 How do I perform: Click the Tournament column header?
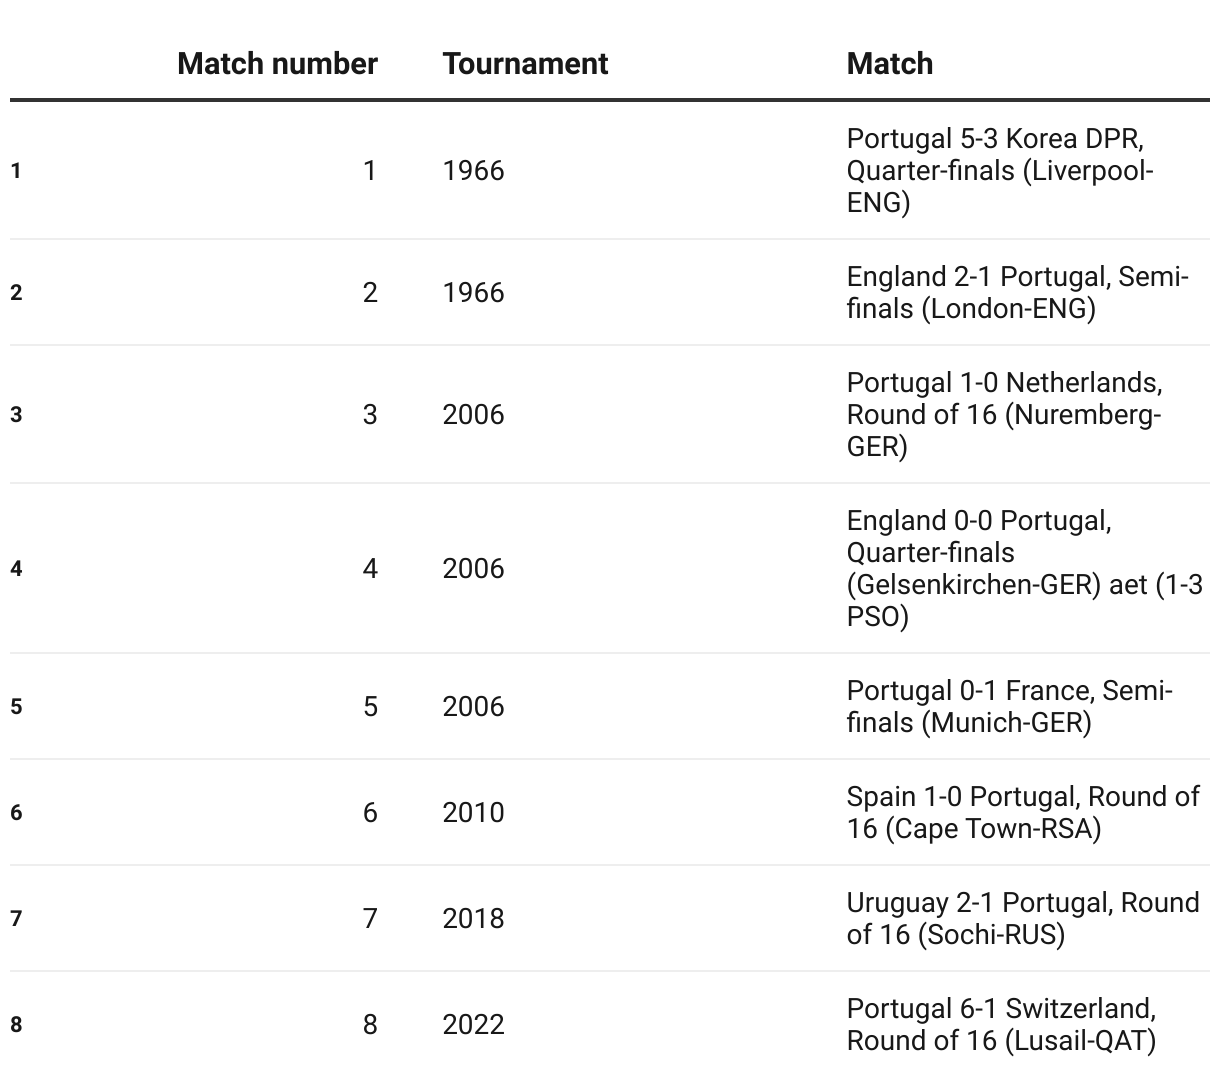[525, 63]
